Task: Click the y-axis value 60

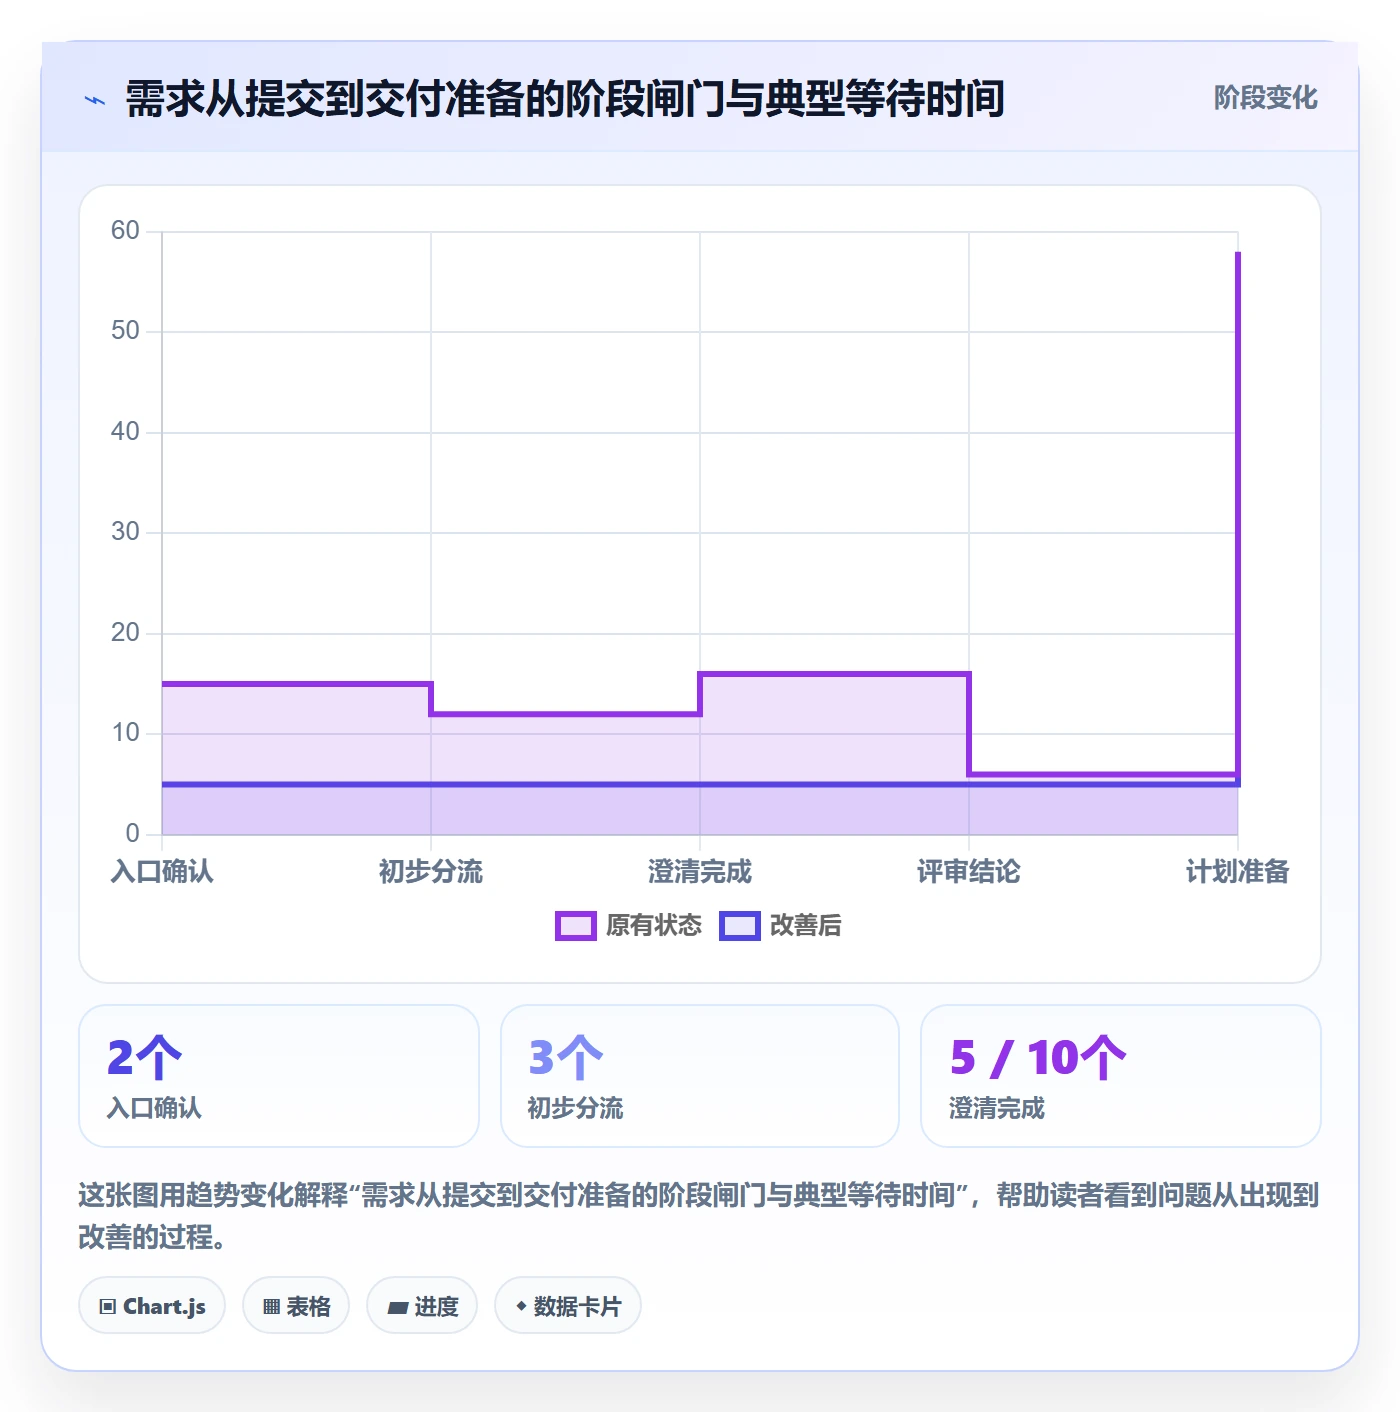Action: [125, 231]
